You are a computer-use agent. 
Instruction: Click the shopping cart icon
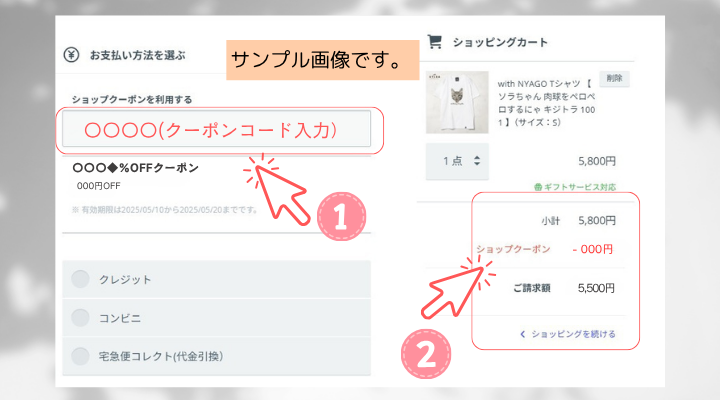point(434,42)
